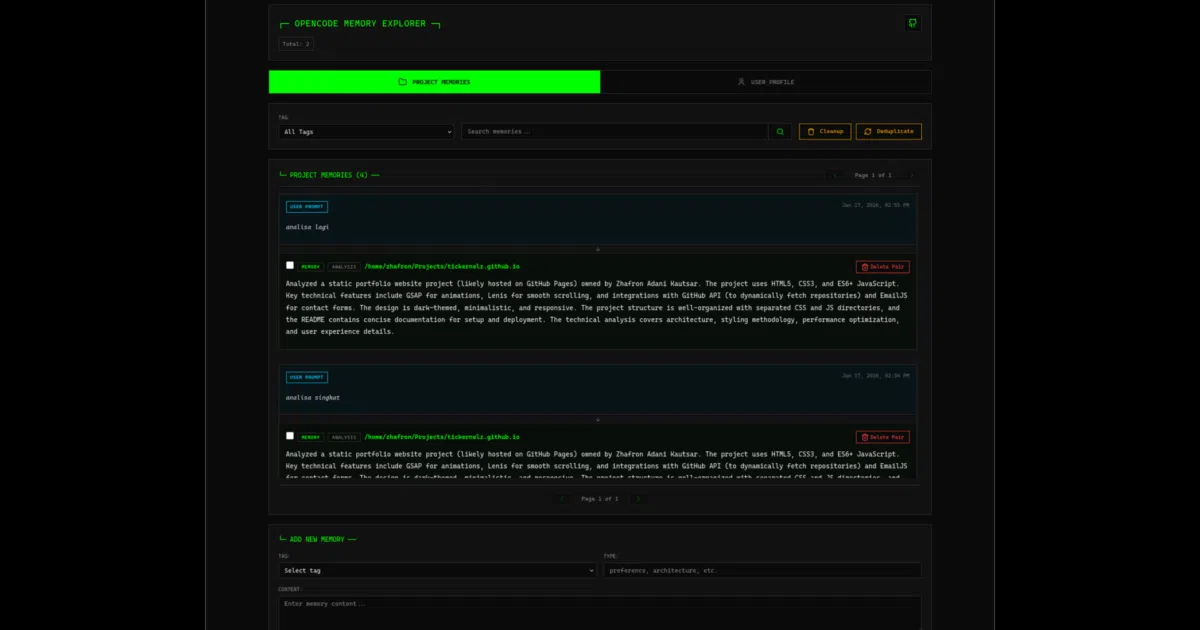Viewport: 1200px width, 630px height.
Task: Click the green search magnifier button
Action: tap(781, 131)
